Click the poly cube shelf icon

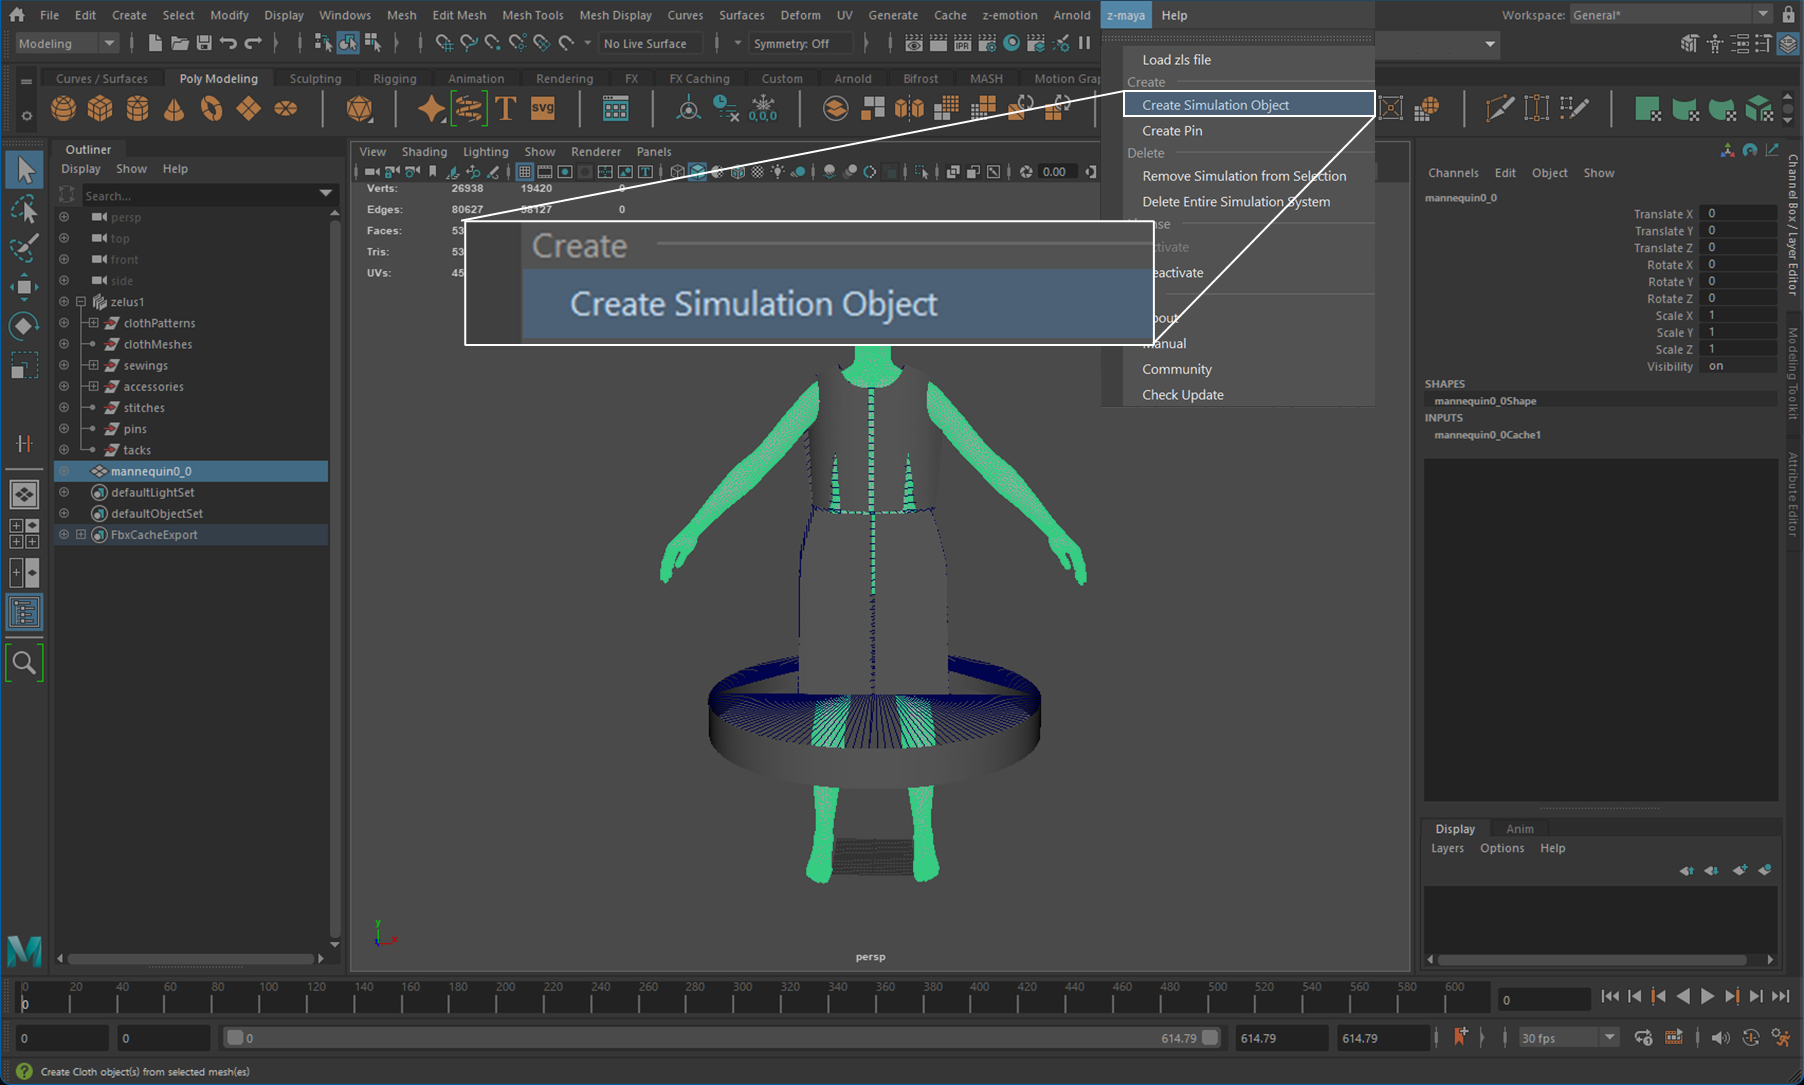click(100, 108)
